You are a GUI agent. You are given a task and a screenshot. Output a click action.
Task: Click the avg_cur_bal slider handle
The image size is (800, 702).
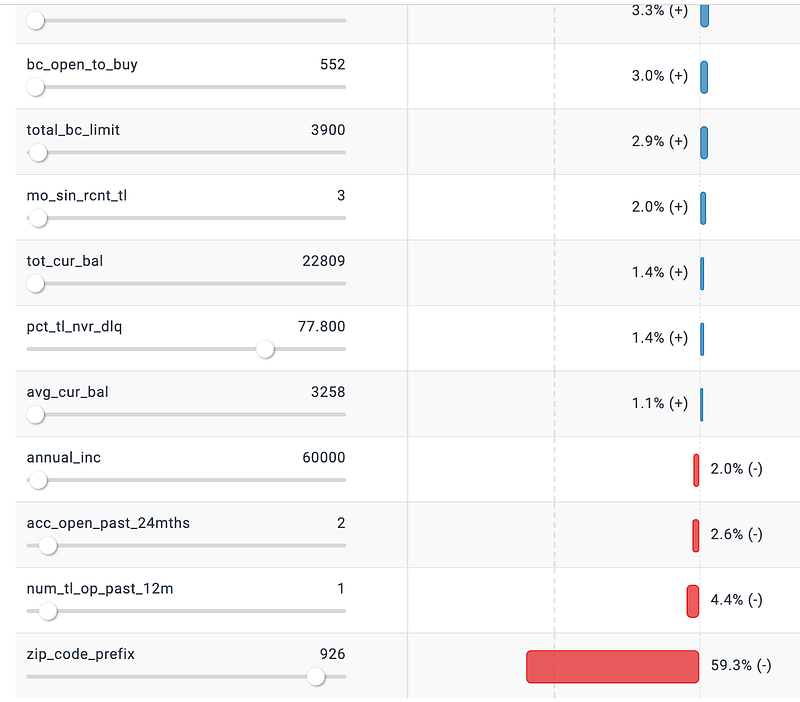click(36, 415)
